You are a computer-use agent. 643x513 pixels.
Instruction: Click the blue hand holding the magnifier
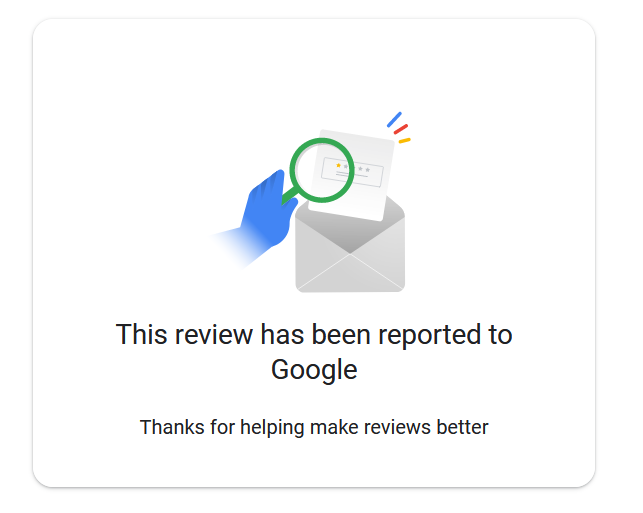(267, 210)
